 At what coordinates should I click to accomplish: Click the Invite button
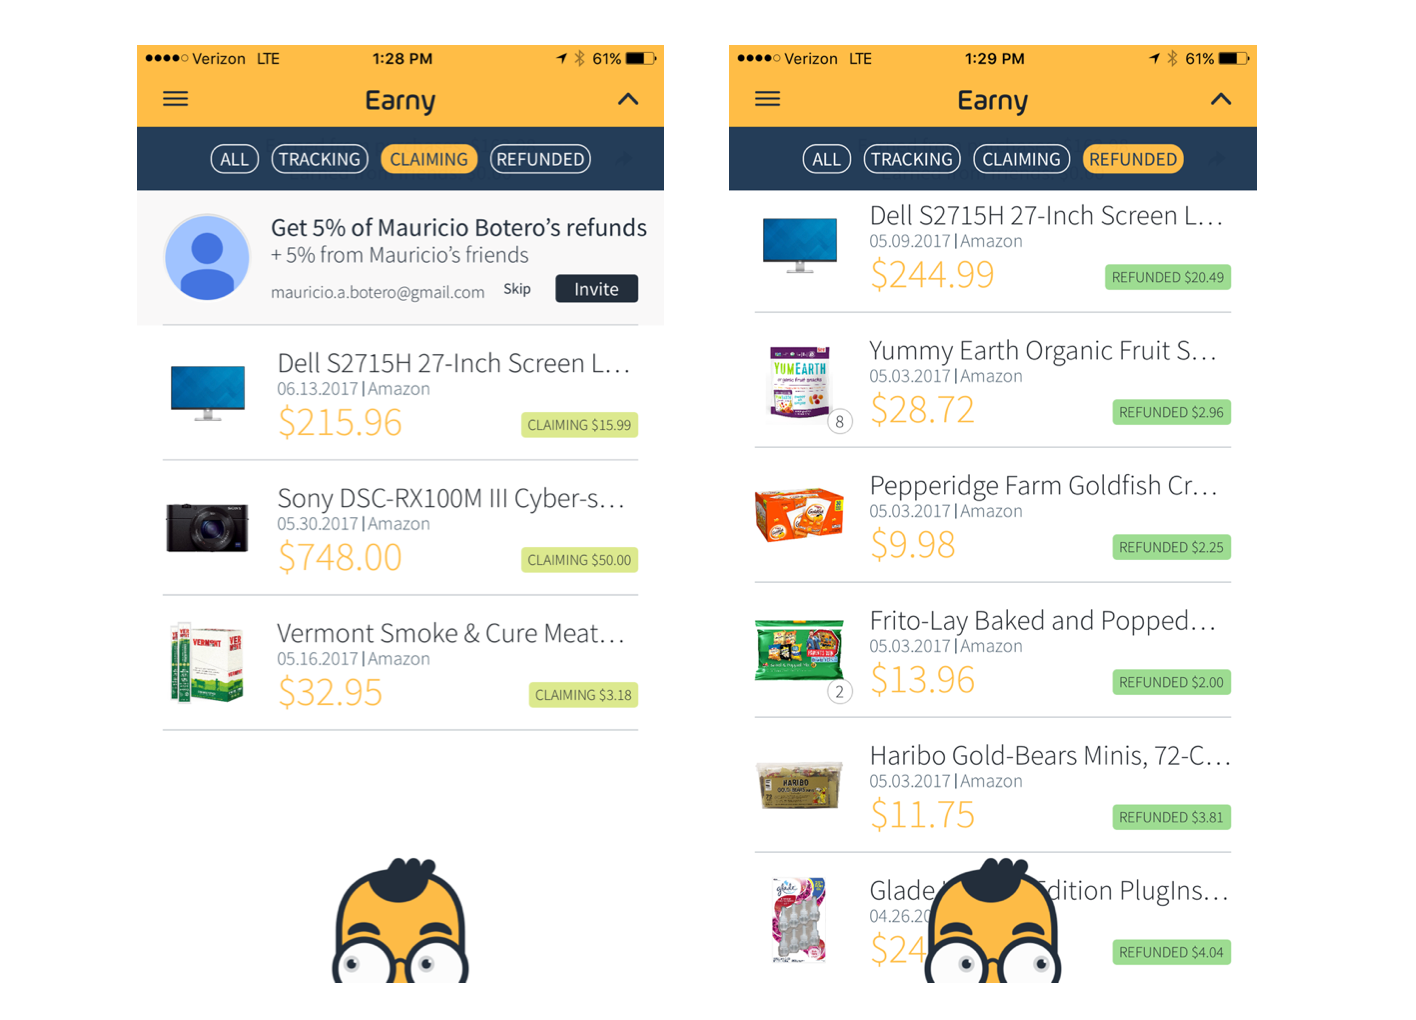tap(596, 289)
